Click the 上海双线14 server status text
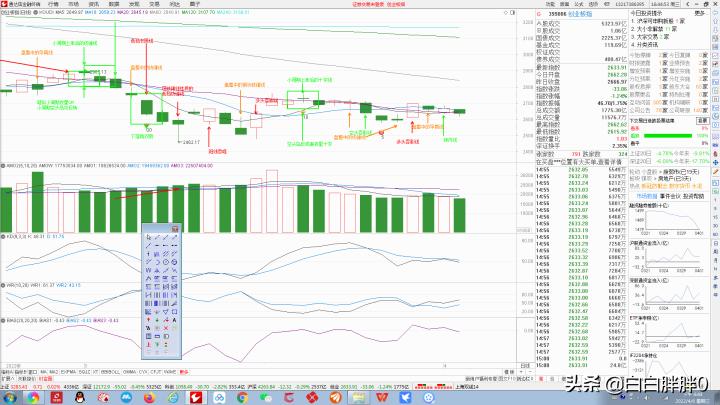720x405 pixels. coord(467,387)
